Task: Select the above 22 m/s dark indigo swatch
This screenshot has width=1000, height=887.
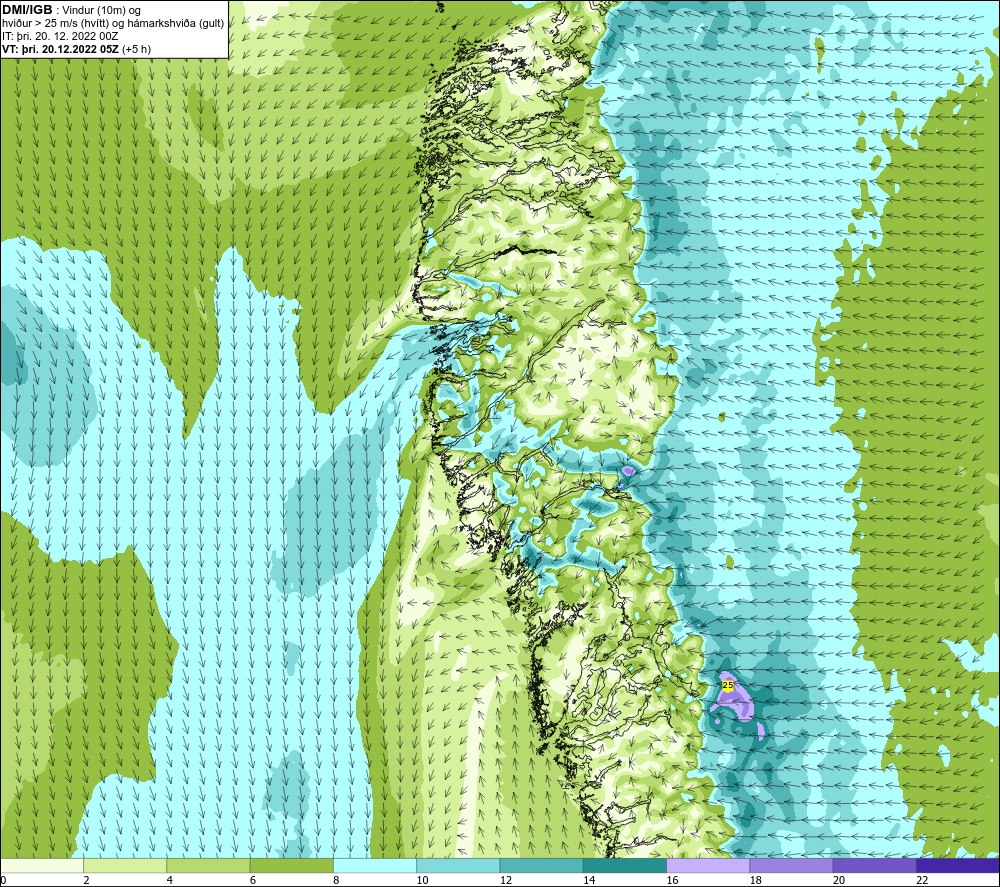Action: click(958, 865)
